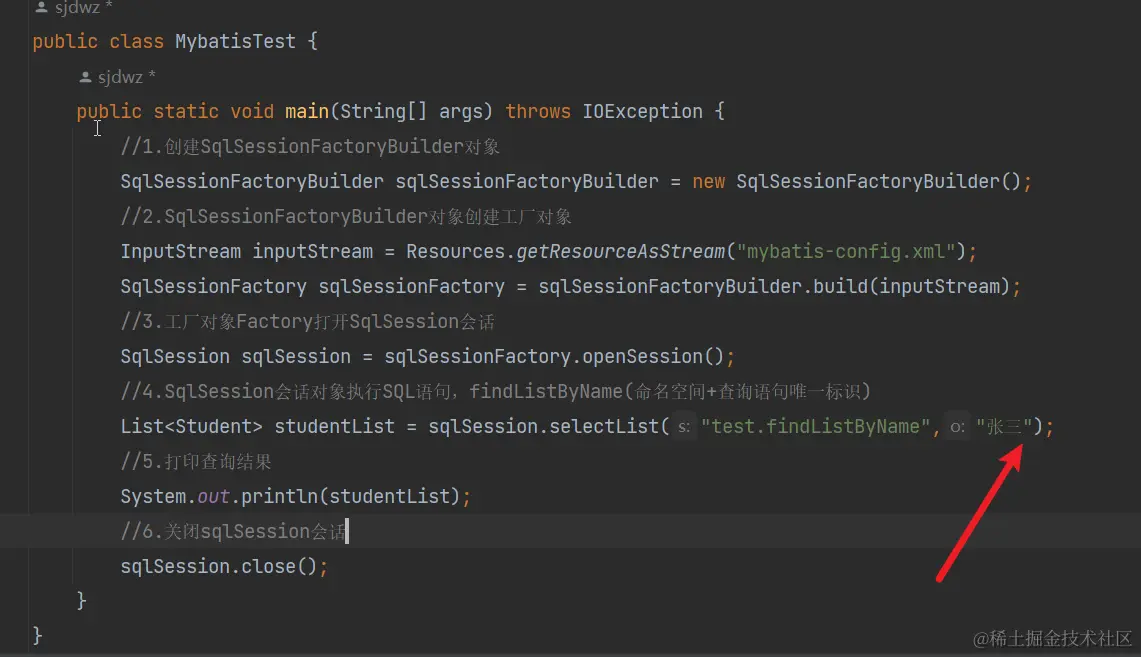Click the o: parameter hint in selectList

pyautogui.click(x=957, y=426)
